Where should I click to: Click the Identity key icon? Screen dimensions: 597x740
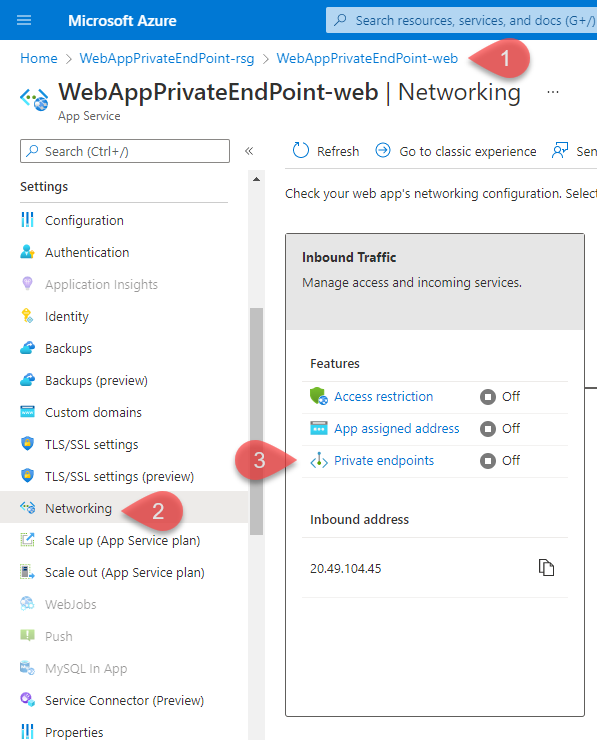tap(27, 316)
